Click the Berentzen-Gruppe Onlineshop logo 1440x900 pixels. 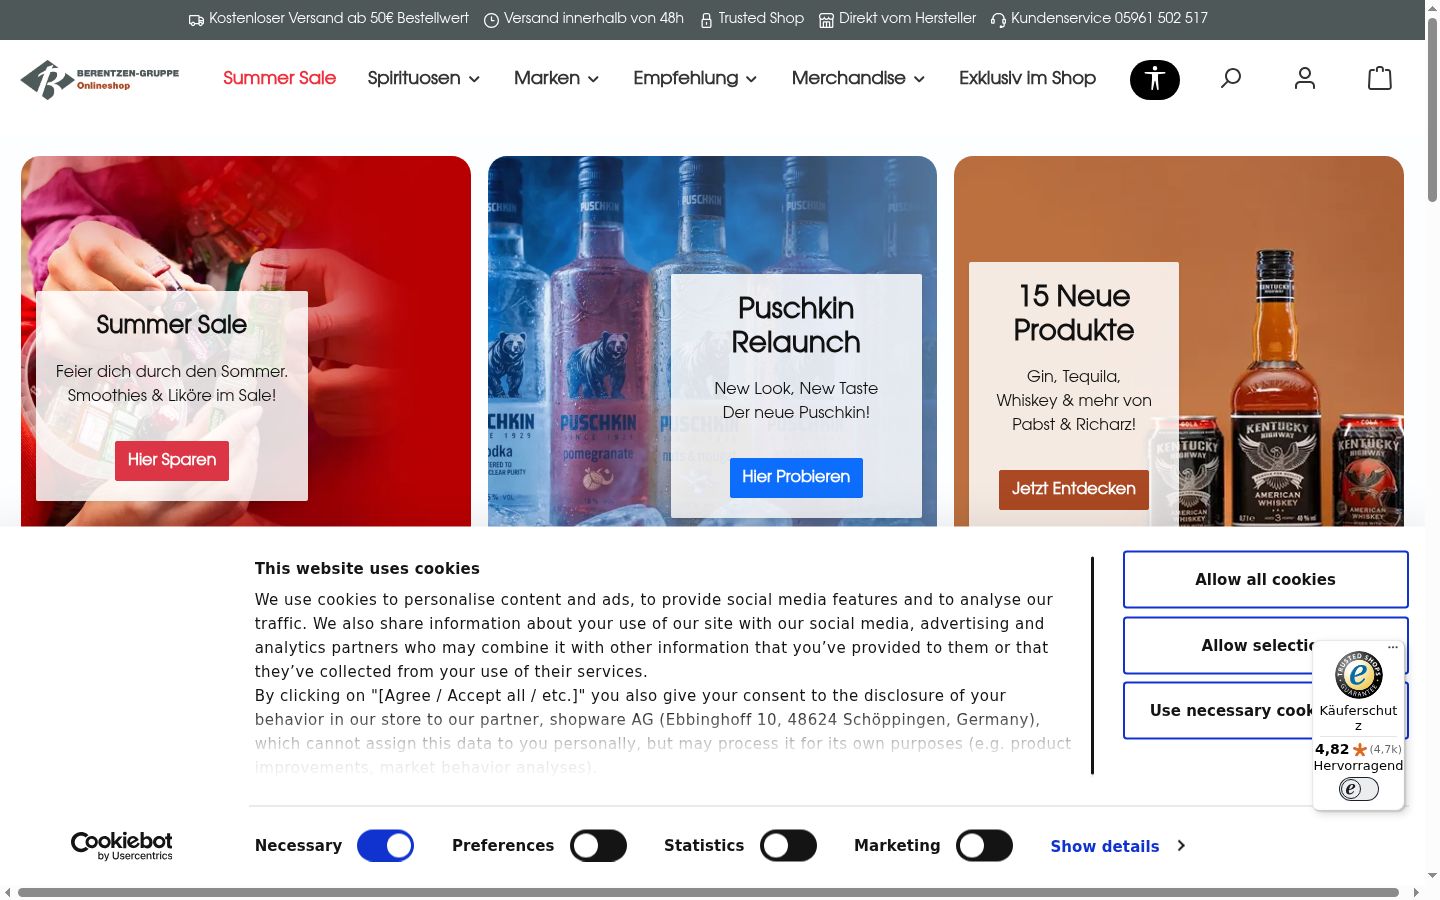(x=100, y=79)
